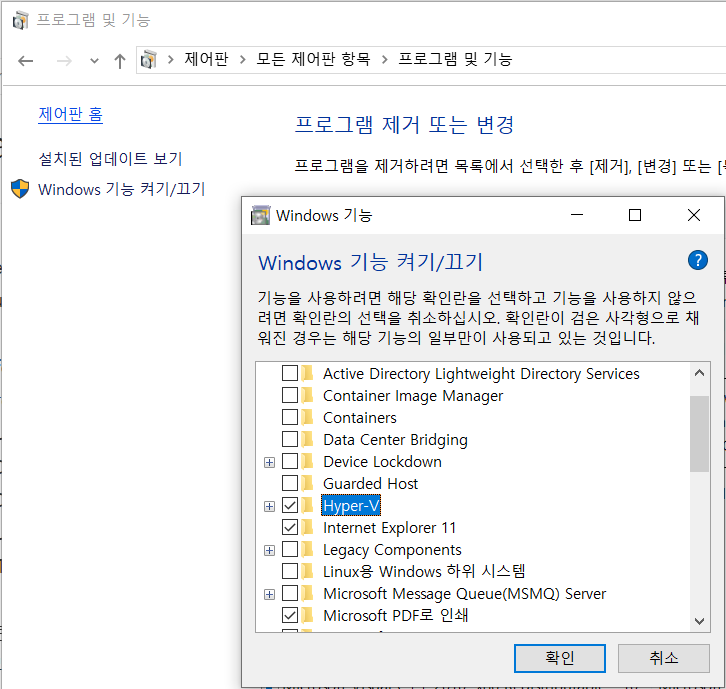Open chevron after 제어판 breadcrumb
Viewport: 726px width, 689px height.
(242, 60)
